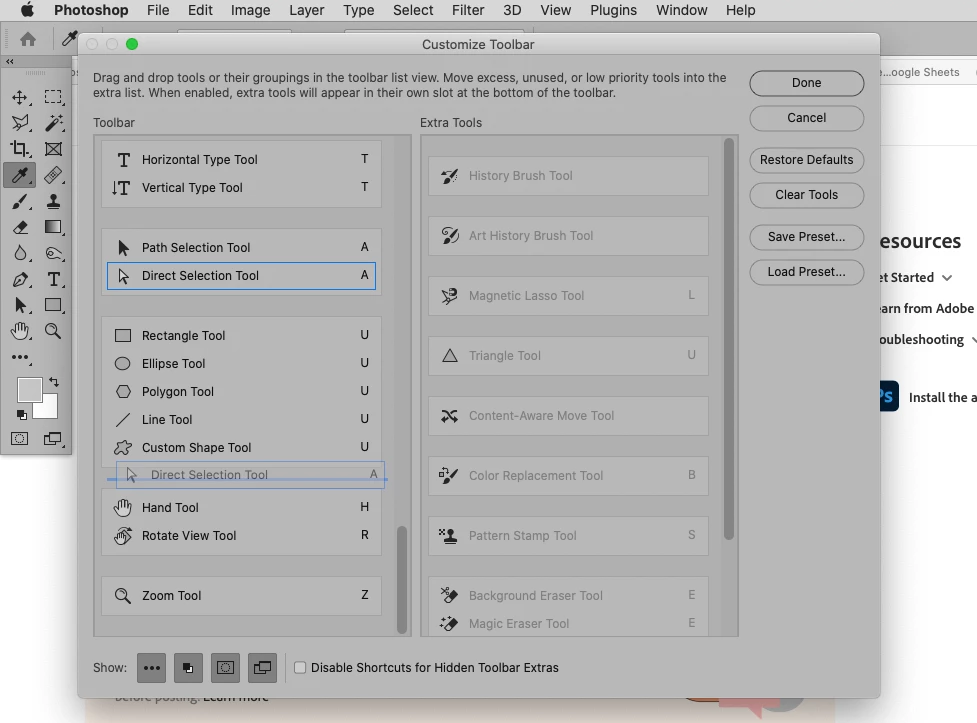Click Restore Defaults button
The image size is (977, 723).
point(806,160)
